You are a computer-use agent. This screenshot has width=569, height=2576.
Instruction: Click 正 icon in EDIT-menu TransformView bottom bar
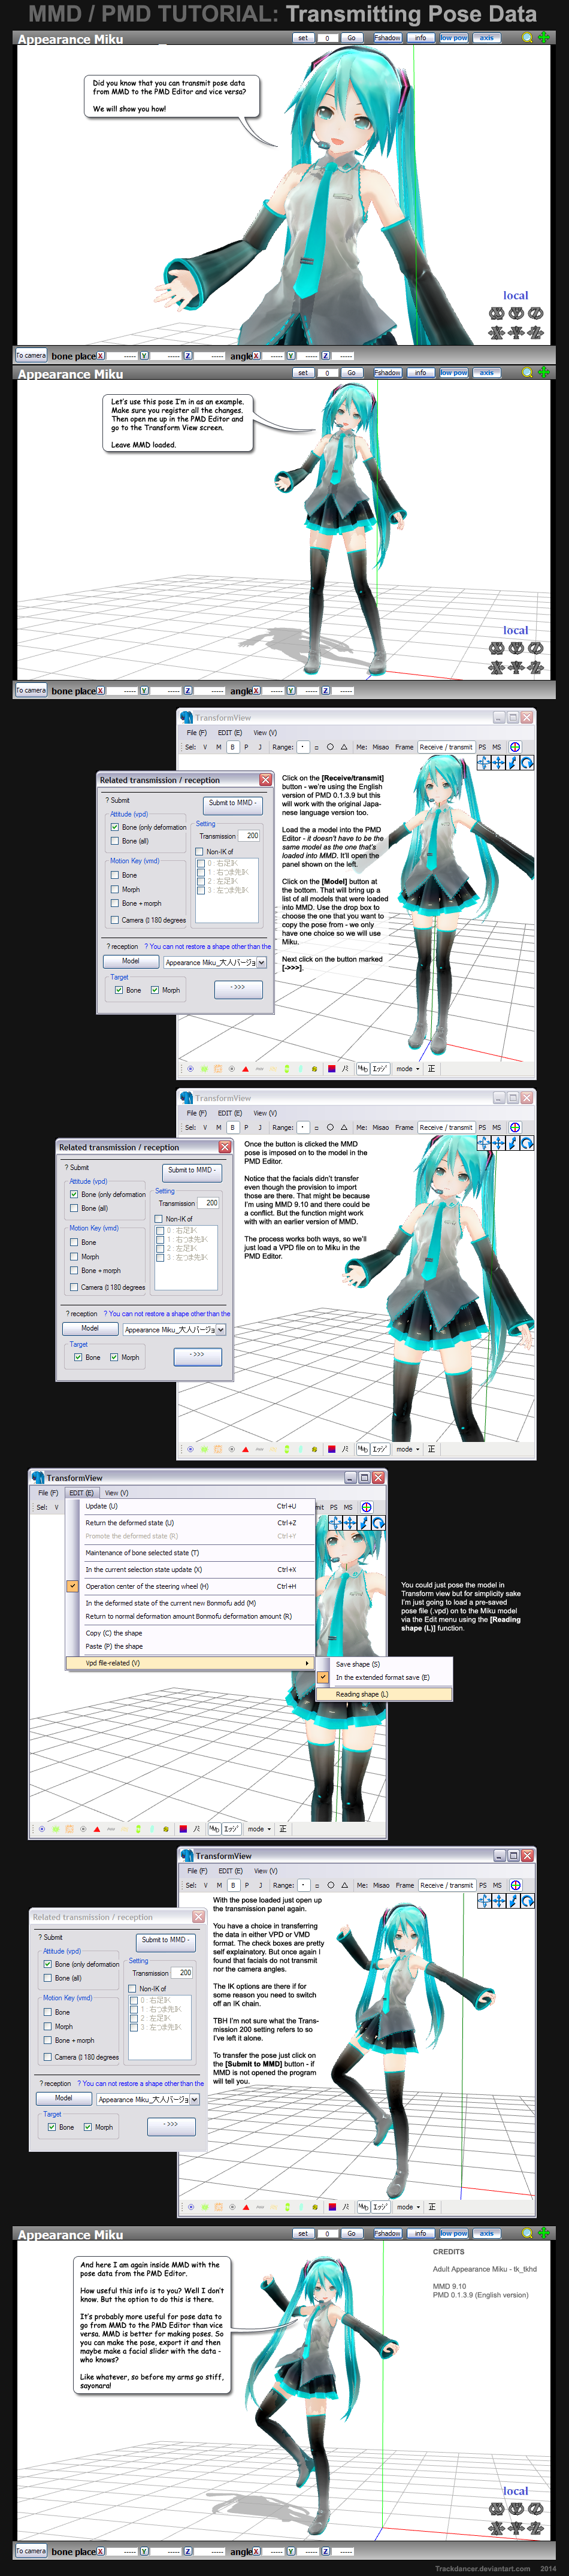pyautogui.click(x=283, y=1829)
